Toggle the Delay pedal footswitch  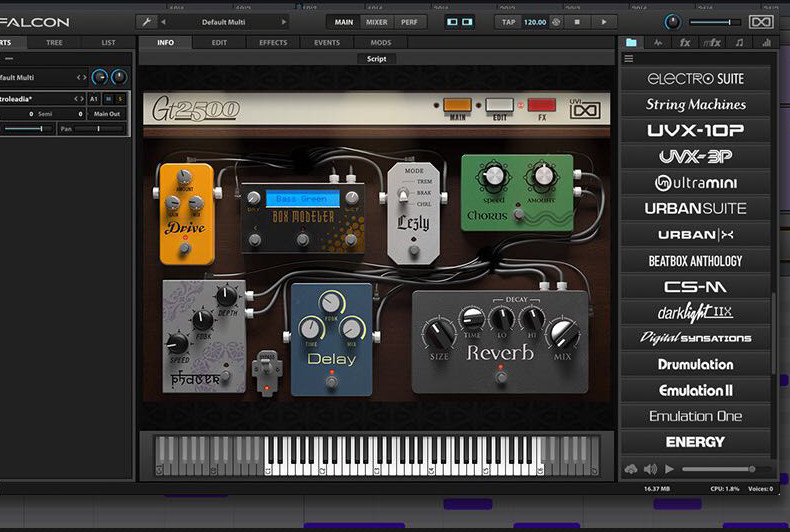[331, 382]
